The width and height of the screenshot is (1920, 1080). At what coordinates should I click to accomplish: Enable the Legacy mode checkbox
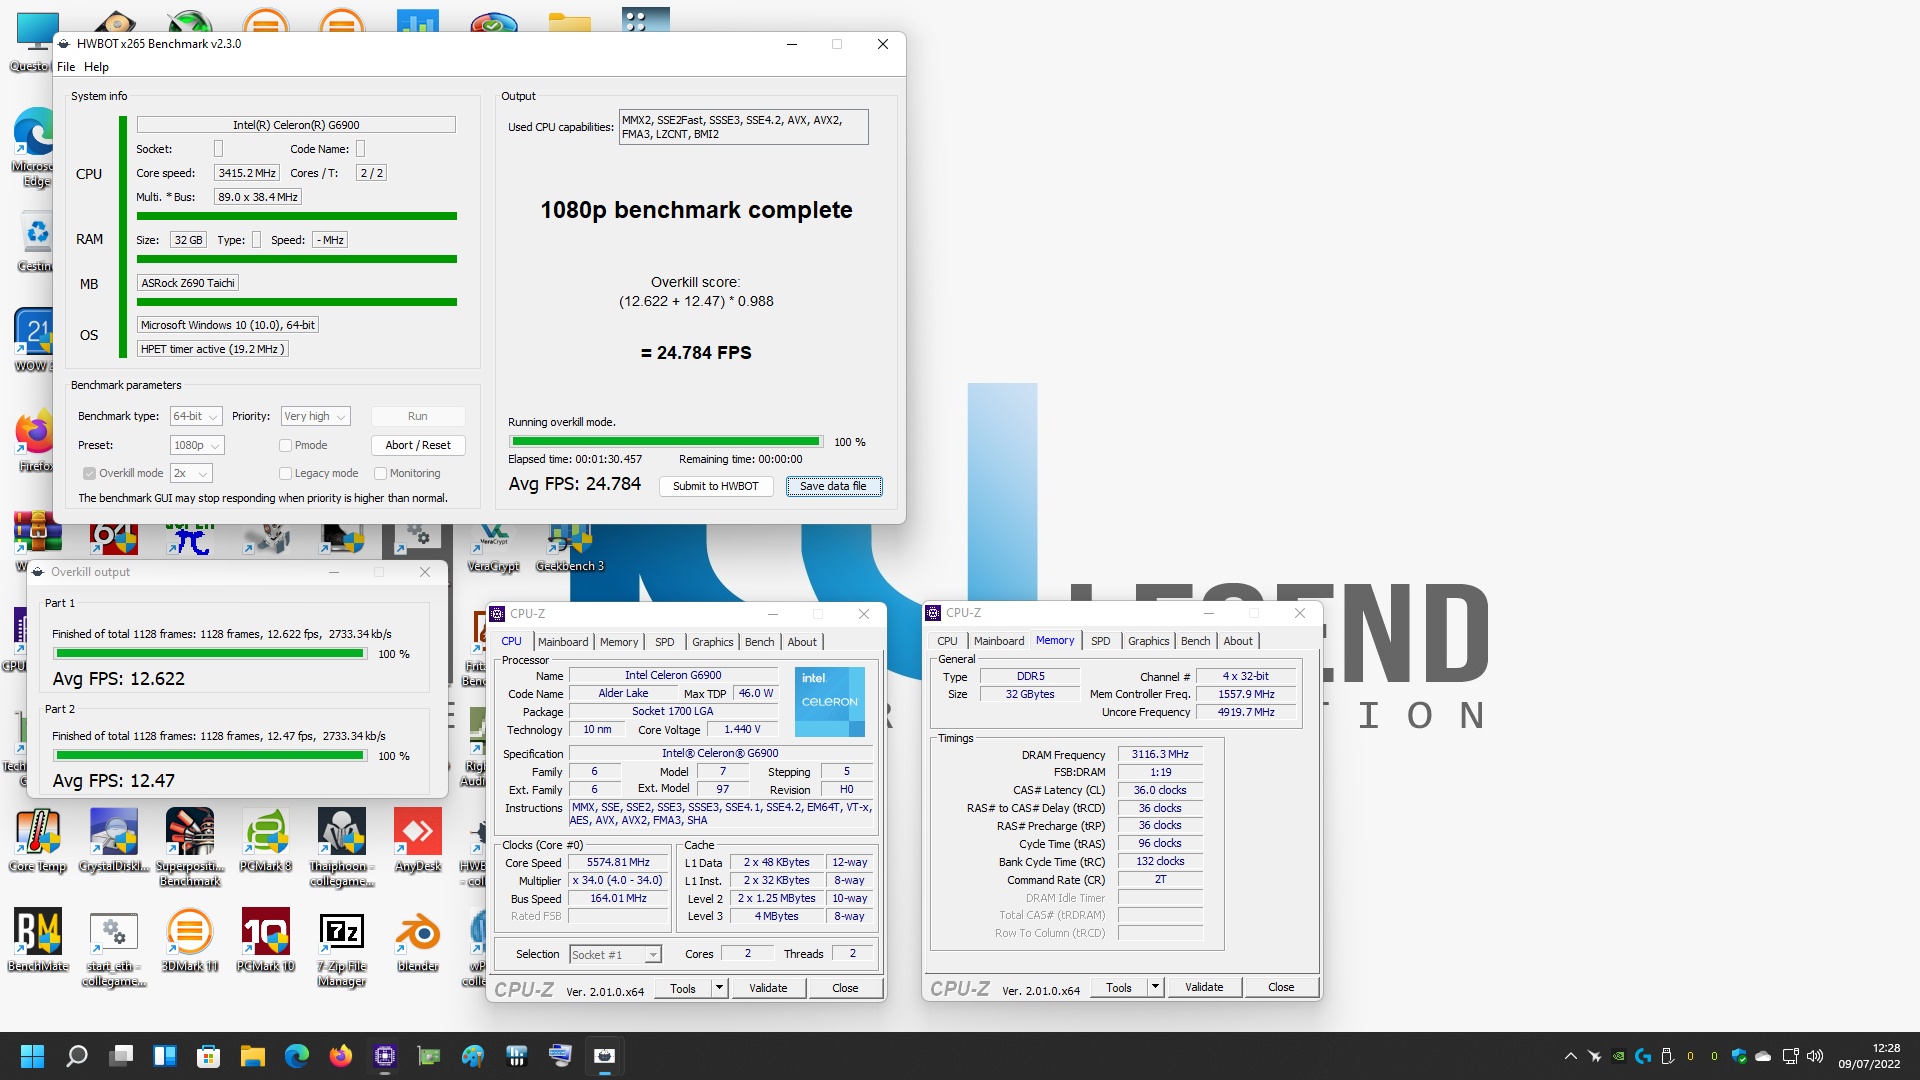[285, 473]
